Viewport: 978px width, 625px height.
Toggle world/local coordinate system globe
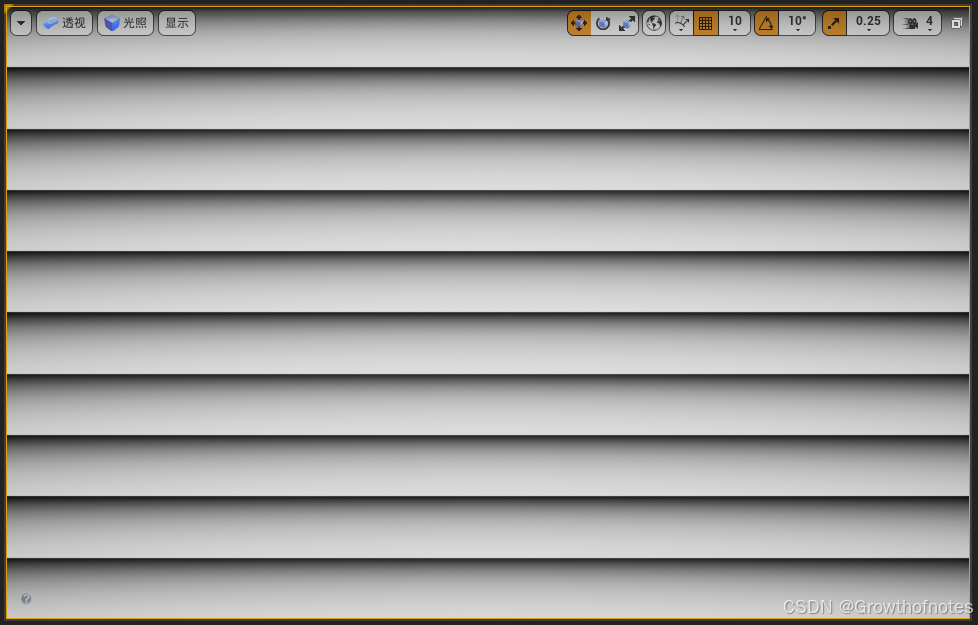pyautogui.click(x=654, y=23)
